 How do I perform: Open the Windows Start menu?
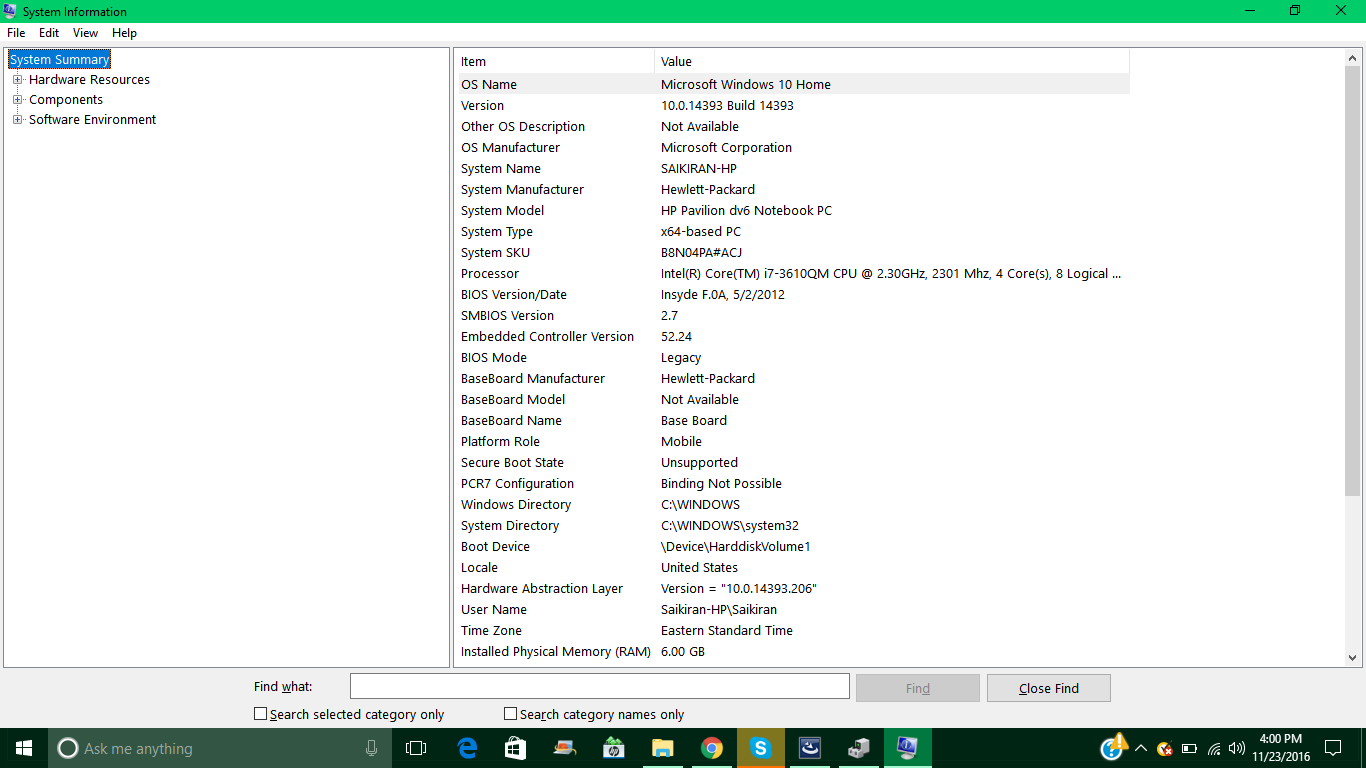pyautogui.click(x=24, y=748)
